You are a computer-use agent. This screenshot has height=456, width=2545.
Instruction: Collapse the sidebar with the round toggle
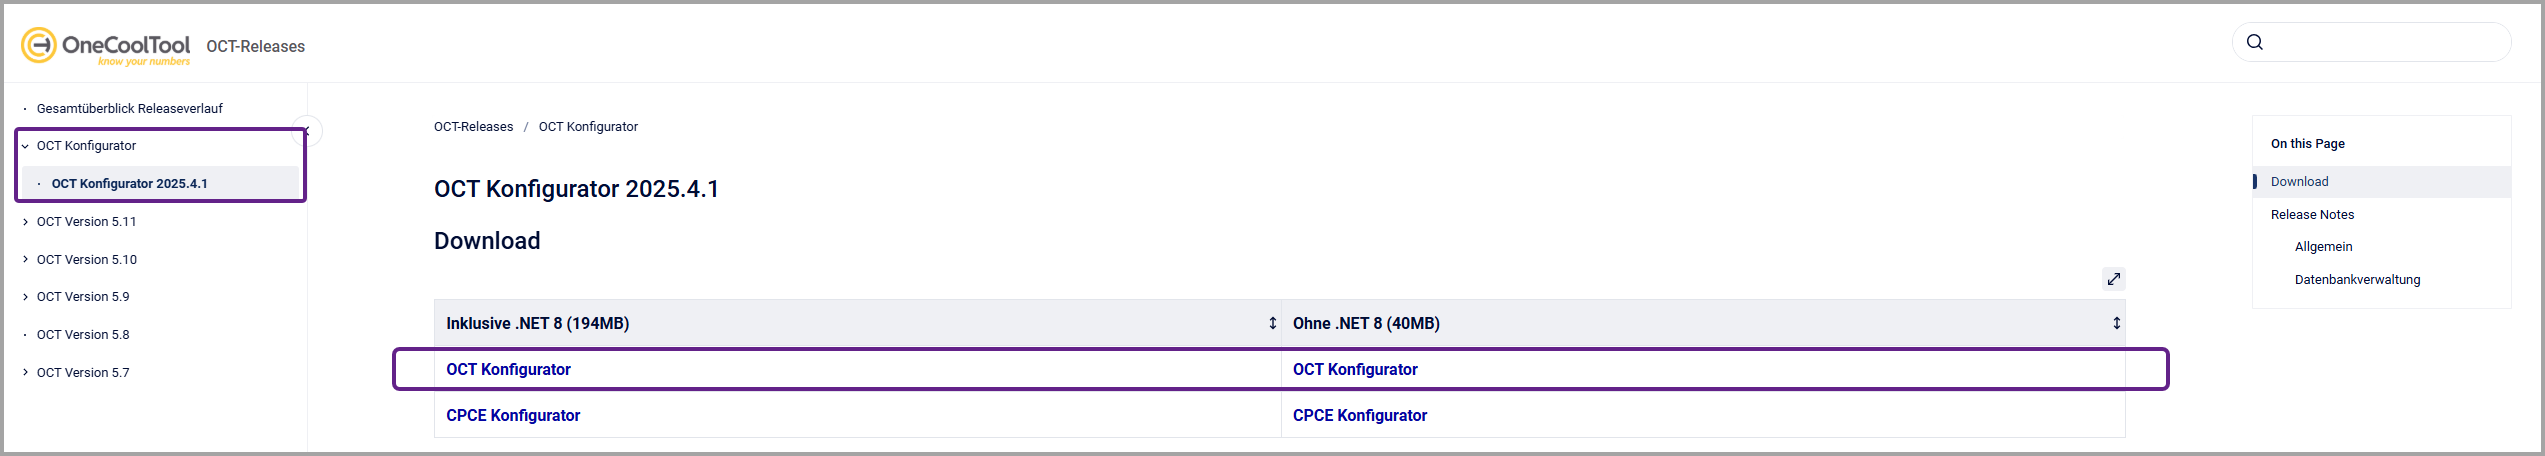point(309,131)
